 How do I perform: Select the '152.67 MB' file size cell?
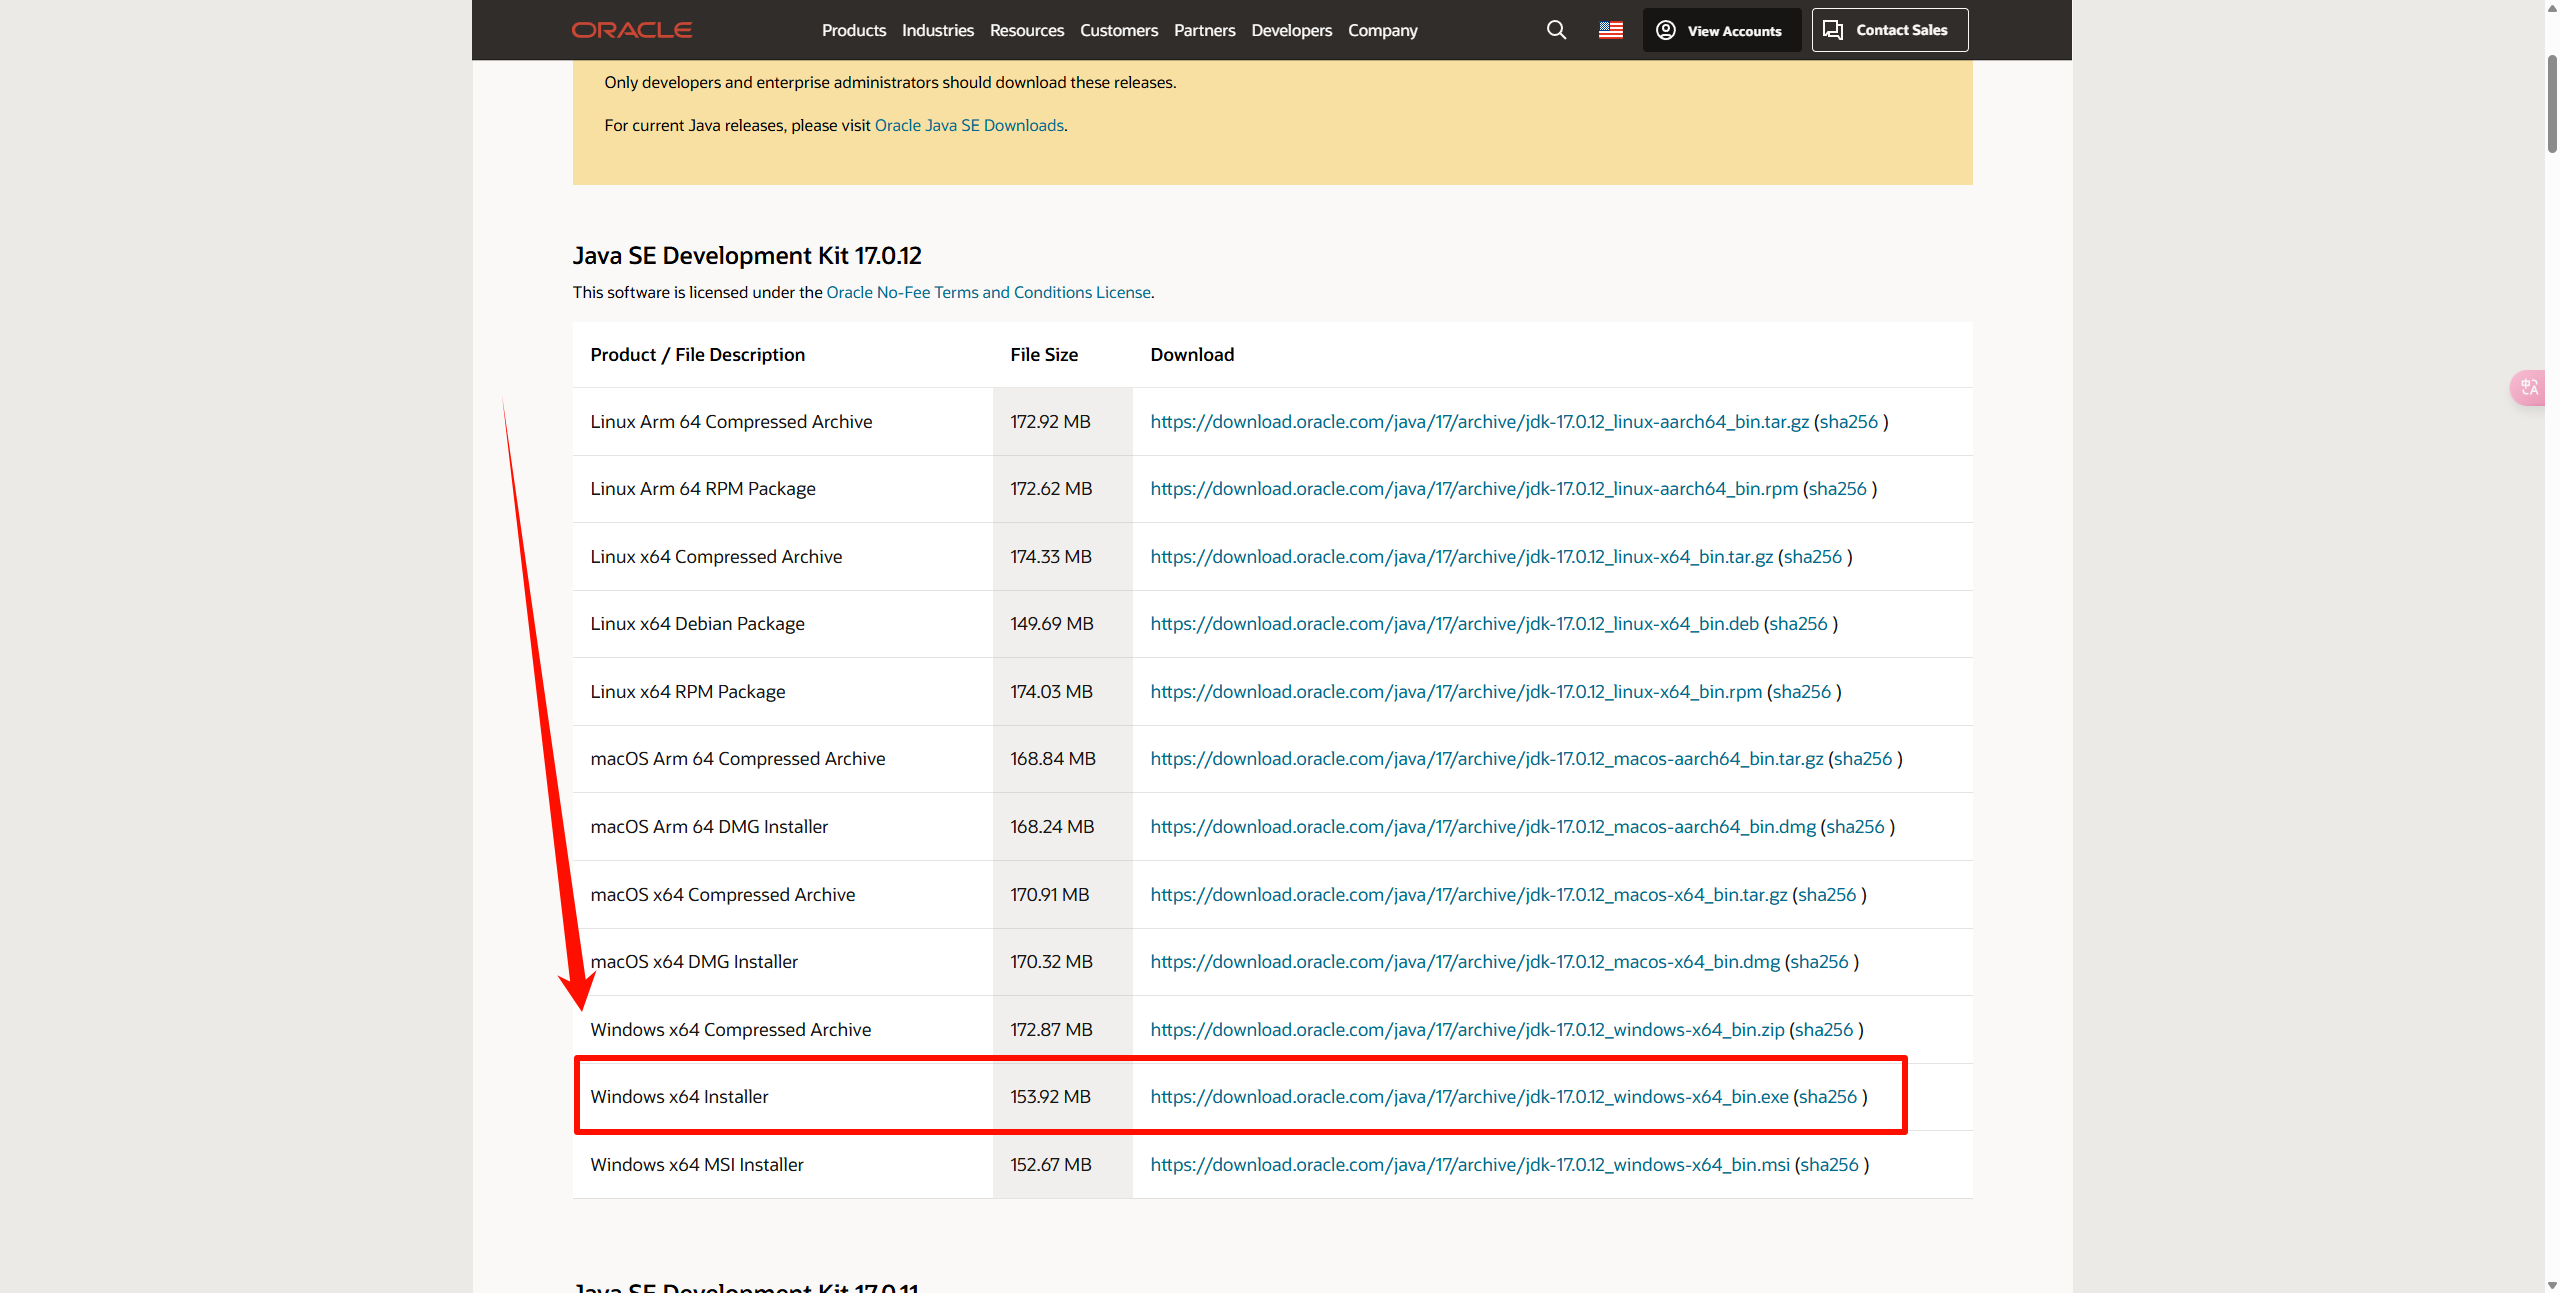1063,1165
